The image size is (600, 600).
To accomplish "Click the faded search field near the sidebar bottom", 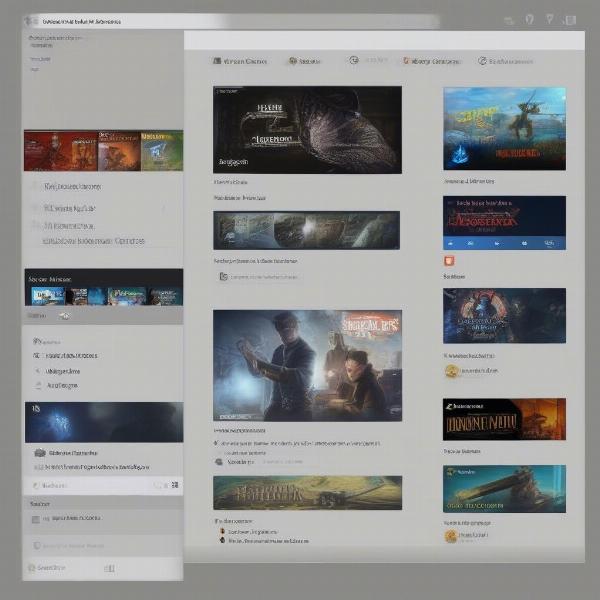I will (x=103, y=546).
